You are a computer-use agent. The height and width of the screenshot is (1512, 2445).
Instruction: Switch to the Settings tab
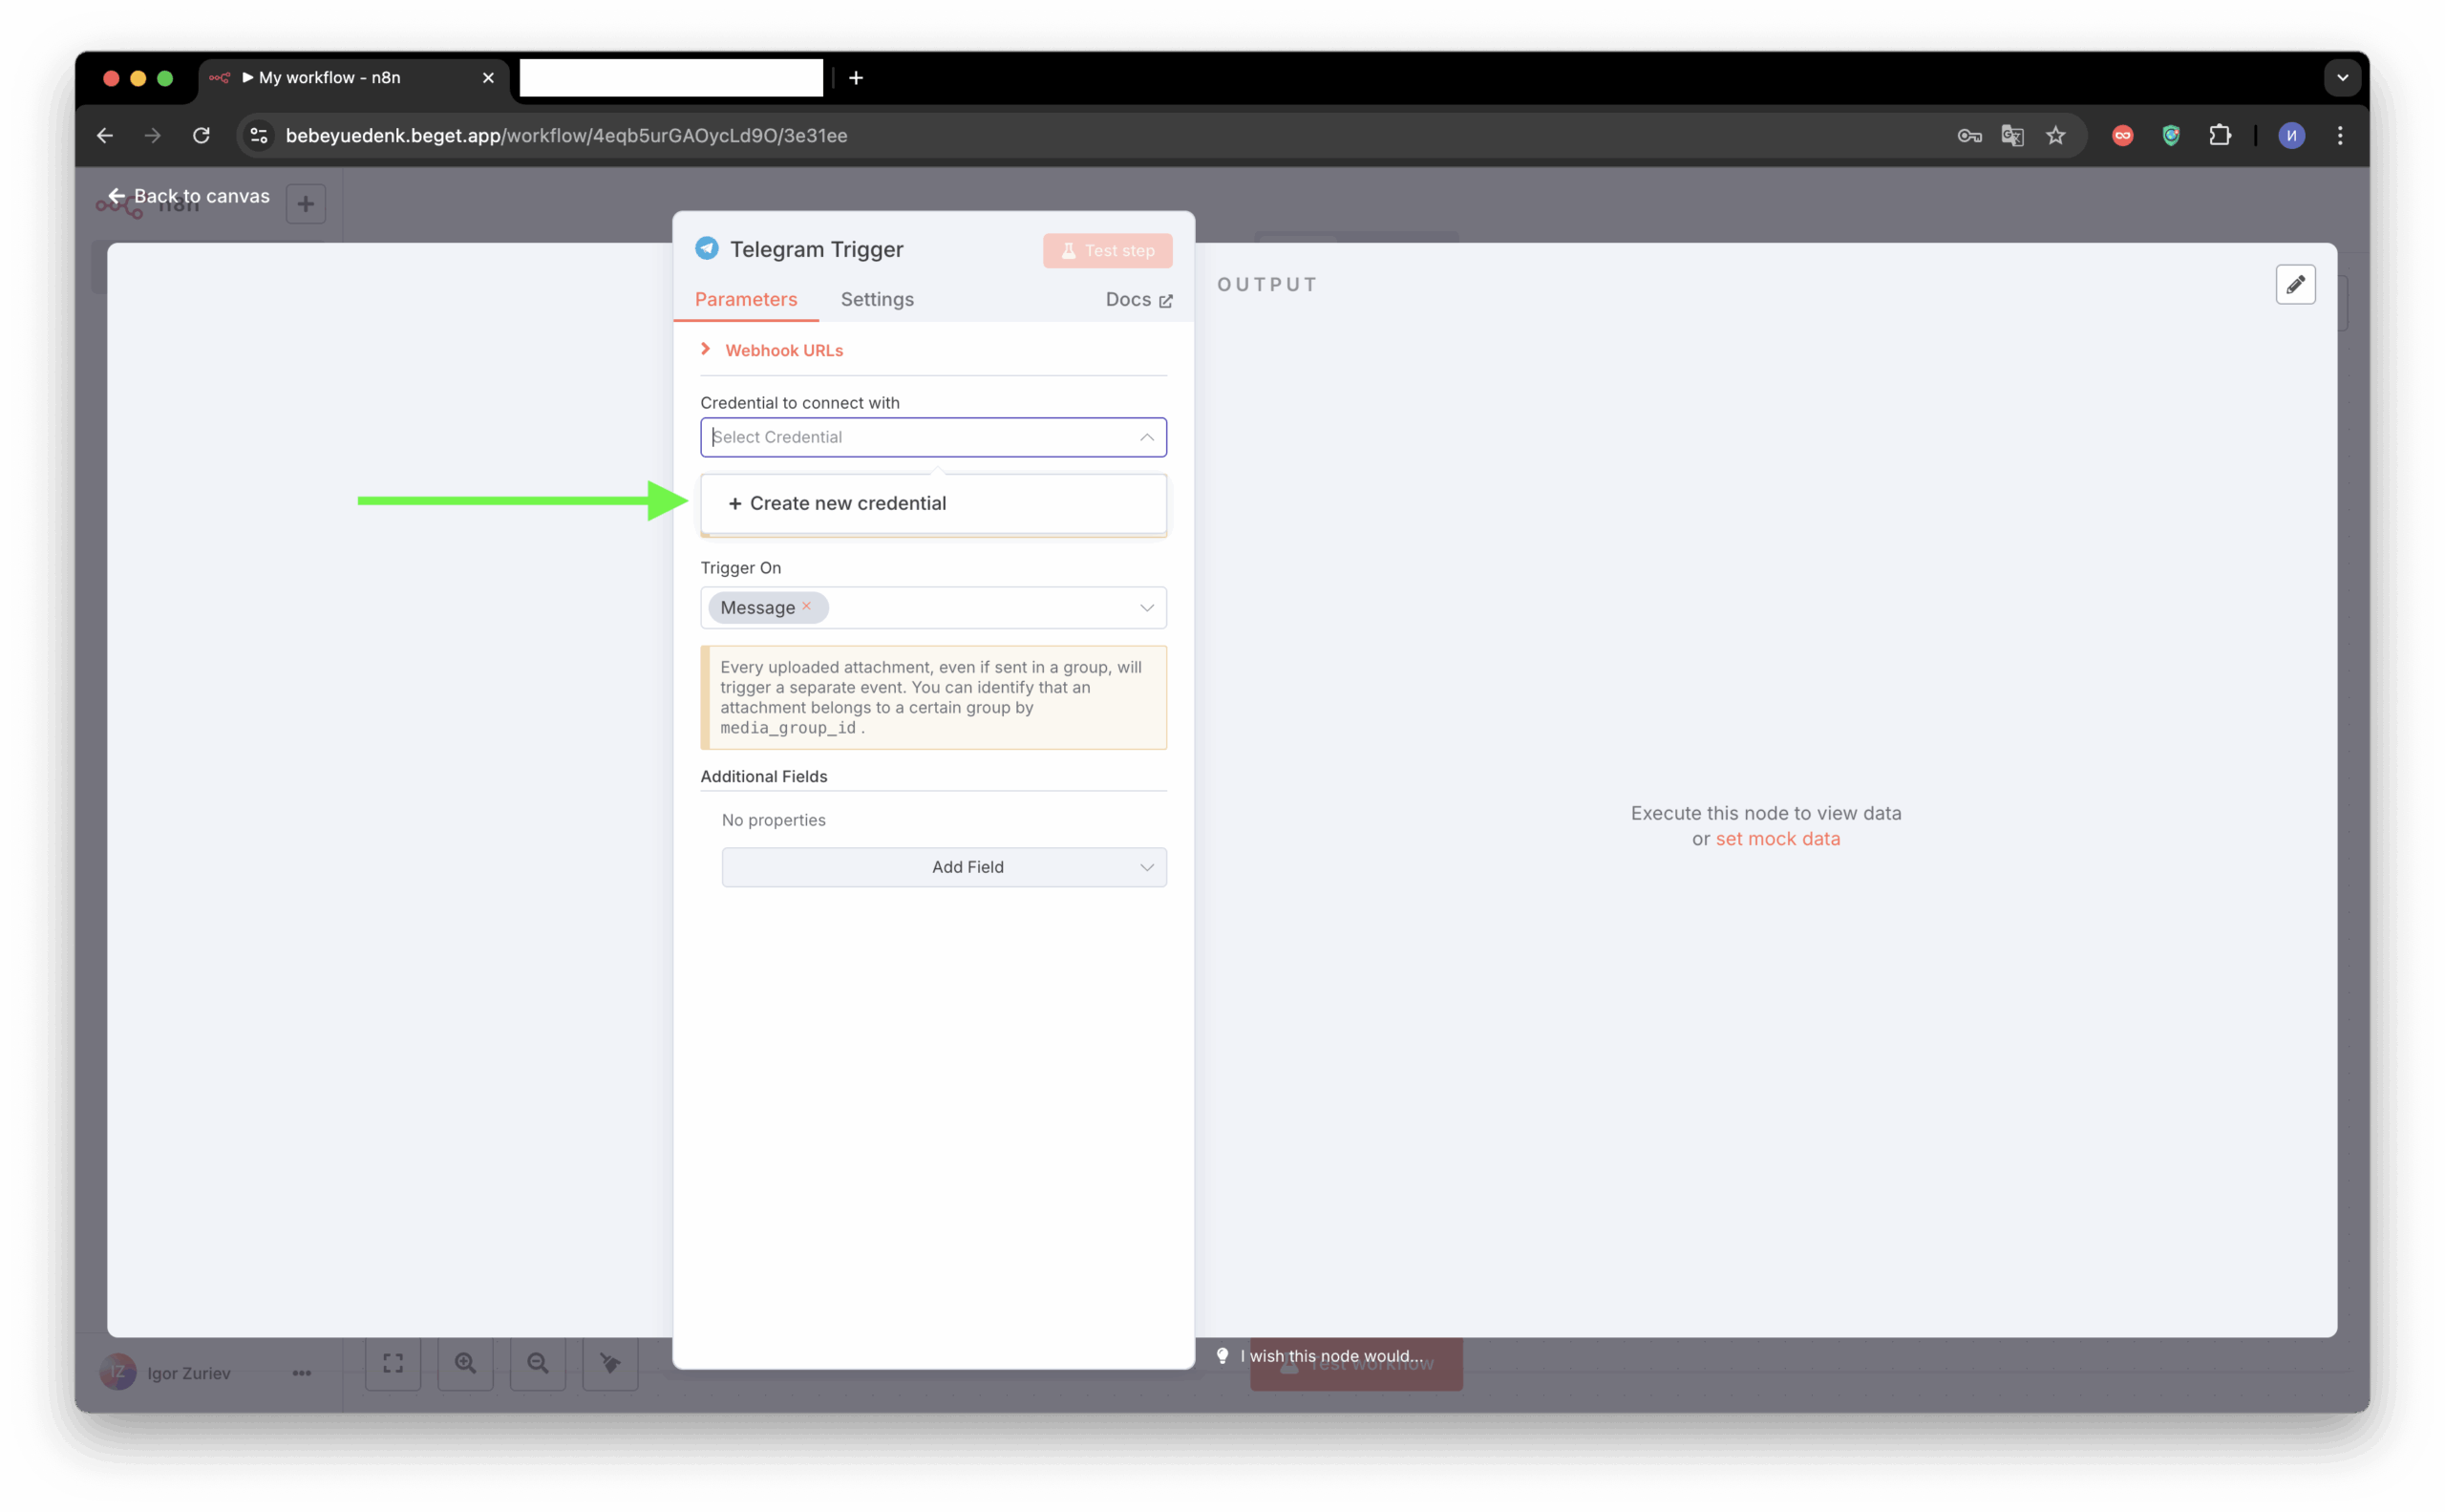point(876,299)
